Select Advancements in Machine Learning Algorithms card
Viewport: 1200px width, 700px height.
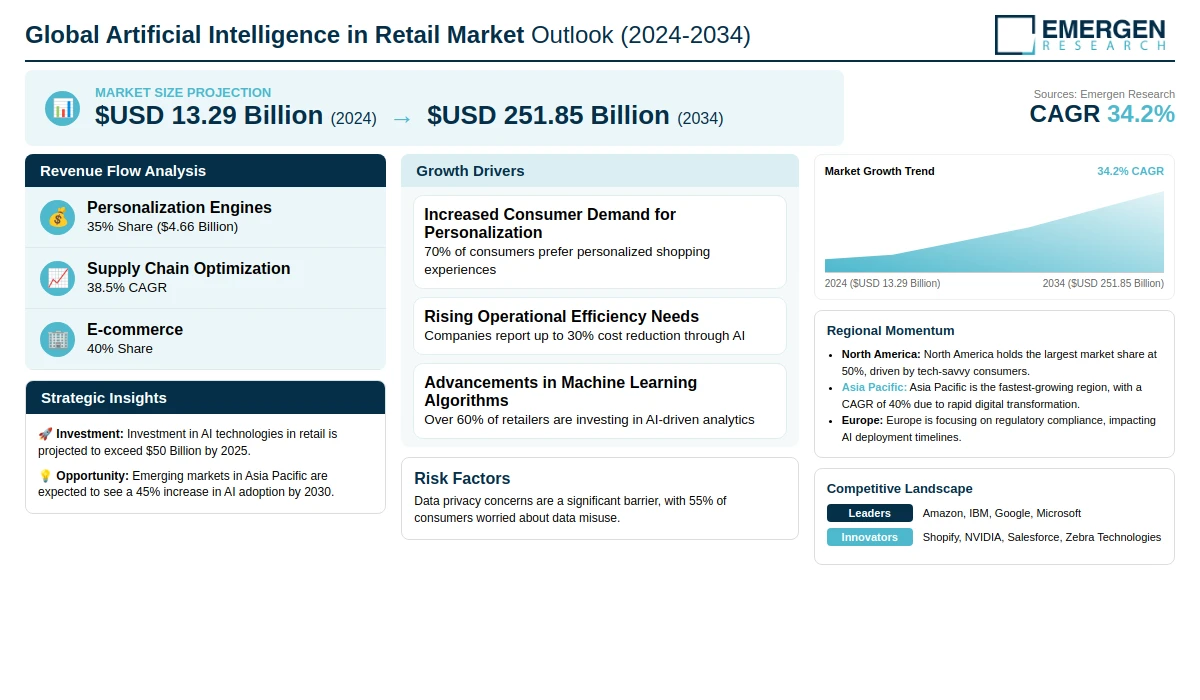coord(599,401)
